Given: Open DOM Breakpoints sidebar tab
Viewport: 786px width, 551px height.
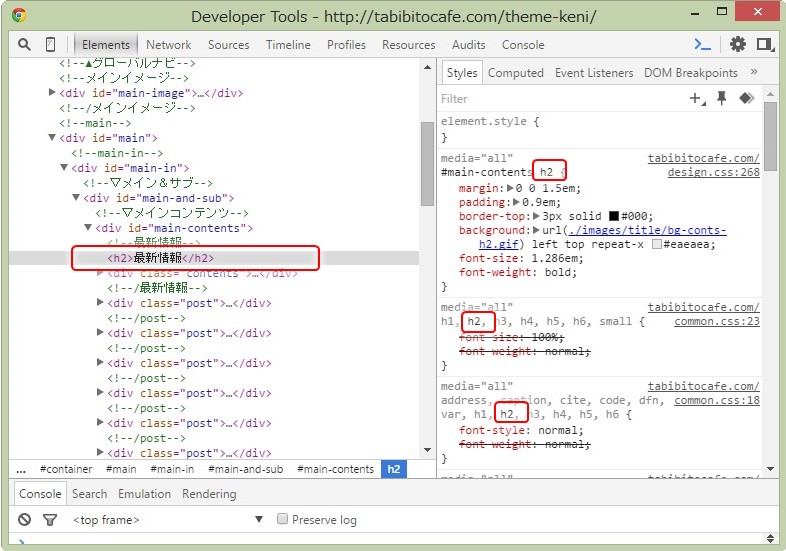Looking at the screenshot, I should (x=691, y=73).
